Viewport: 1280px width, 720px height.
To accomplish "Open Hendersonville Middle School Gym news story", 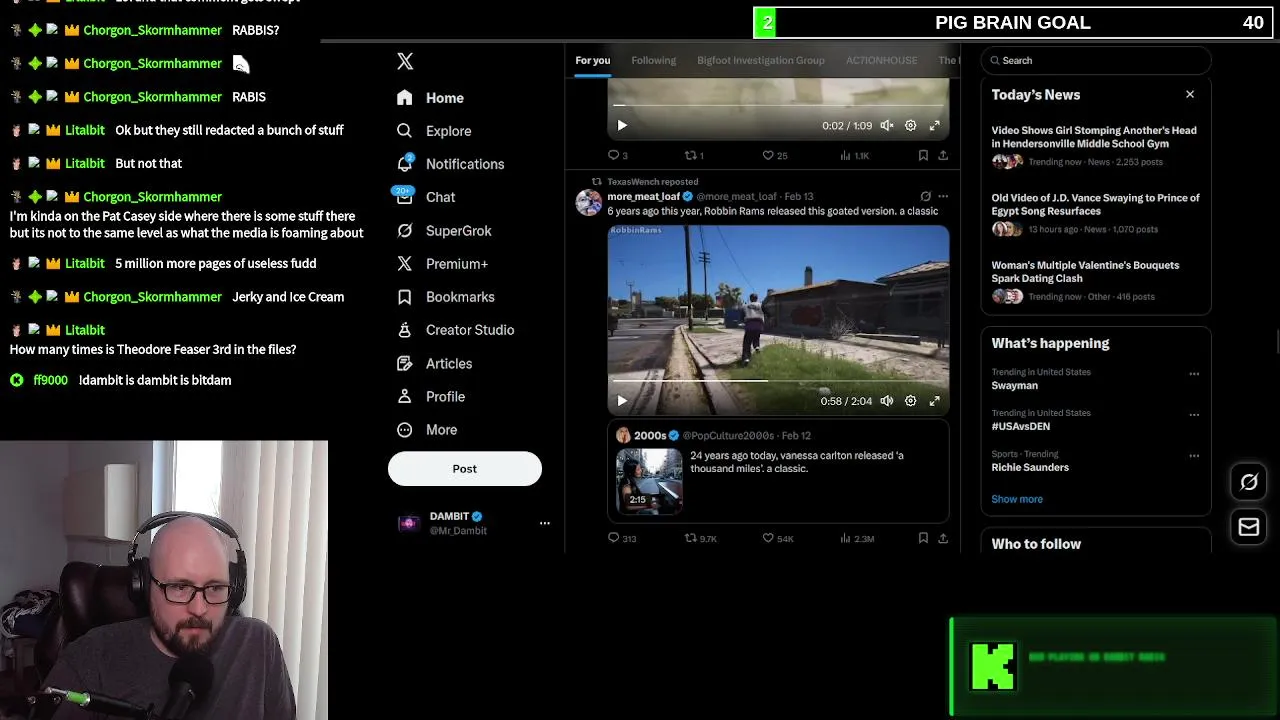I will click(1096, 146).
